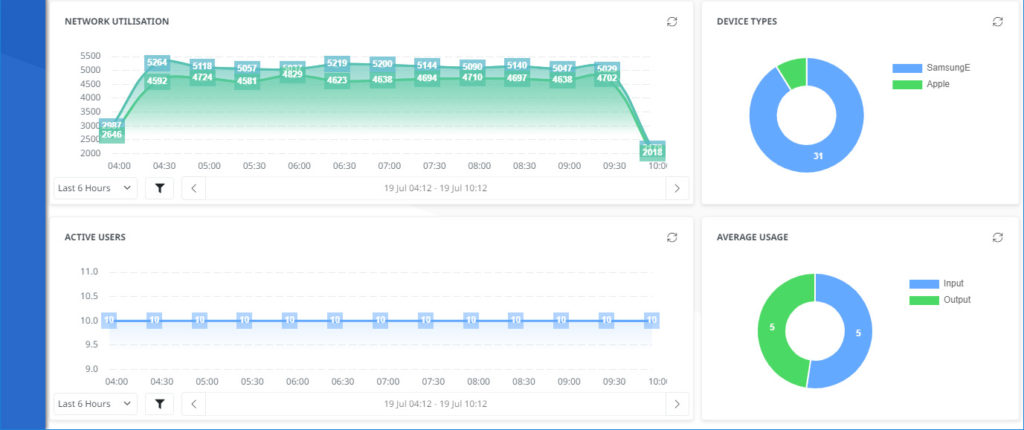Viewport: 1024px width, 430px height.
Task: Refresh the Average Usage chart
Action: tap(997, 237)
